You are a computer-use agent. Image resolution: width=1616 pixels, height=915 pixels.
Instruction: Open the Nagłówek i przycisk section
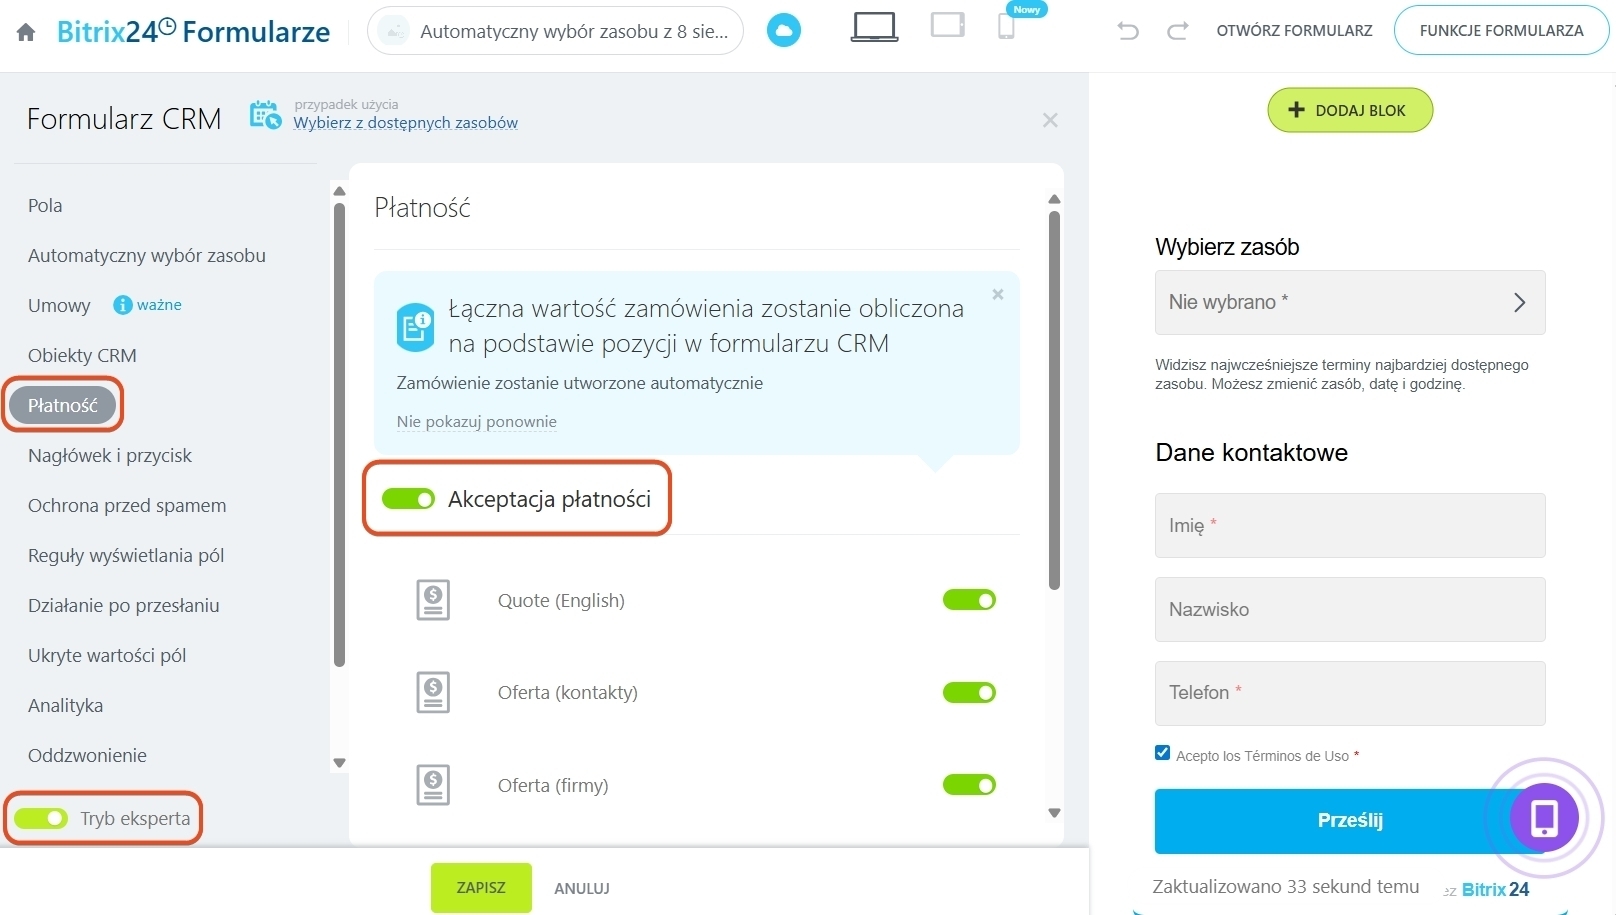(x=110, y=455)
